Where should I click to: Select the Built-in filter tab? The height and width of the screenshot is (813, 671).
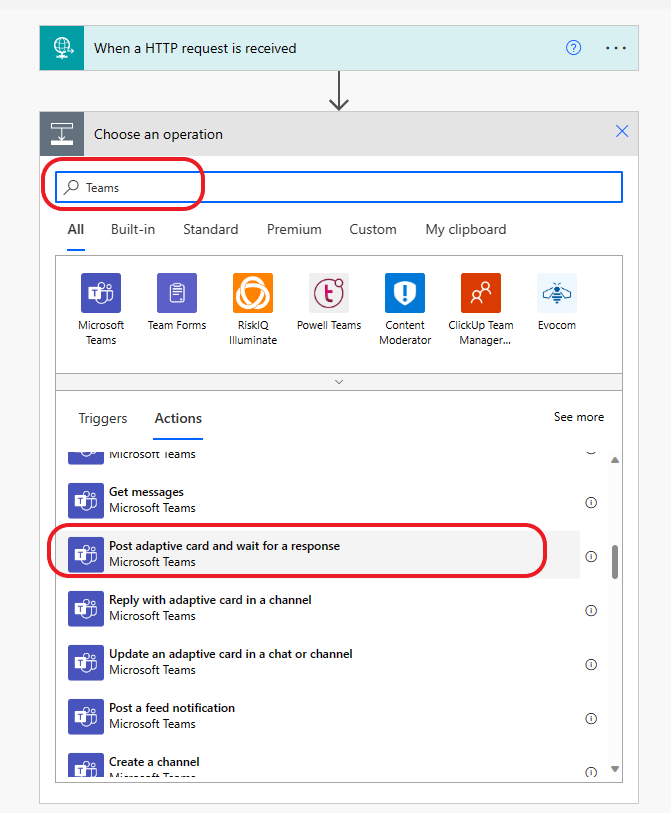point(133,229)
